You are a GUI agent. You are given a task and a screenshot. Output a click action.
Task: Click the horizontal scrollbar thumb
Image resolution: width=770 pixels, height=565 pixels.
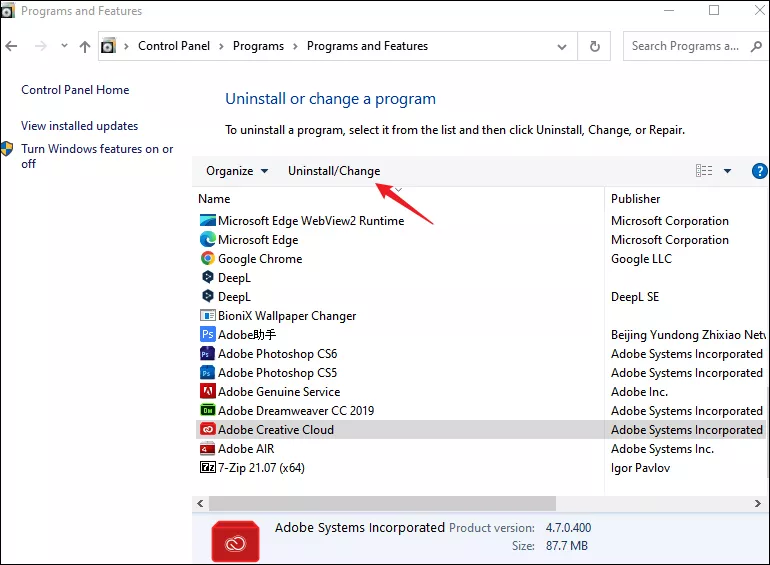coord(383,503)
